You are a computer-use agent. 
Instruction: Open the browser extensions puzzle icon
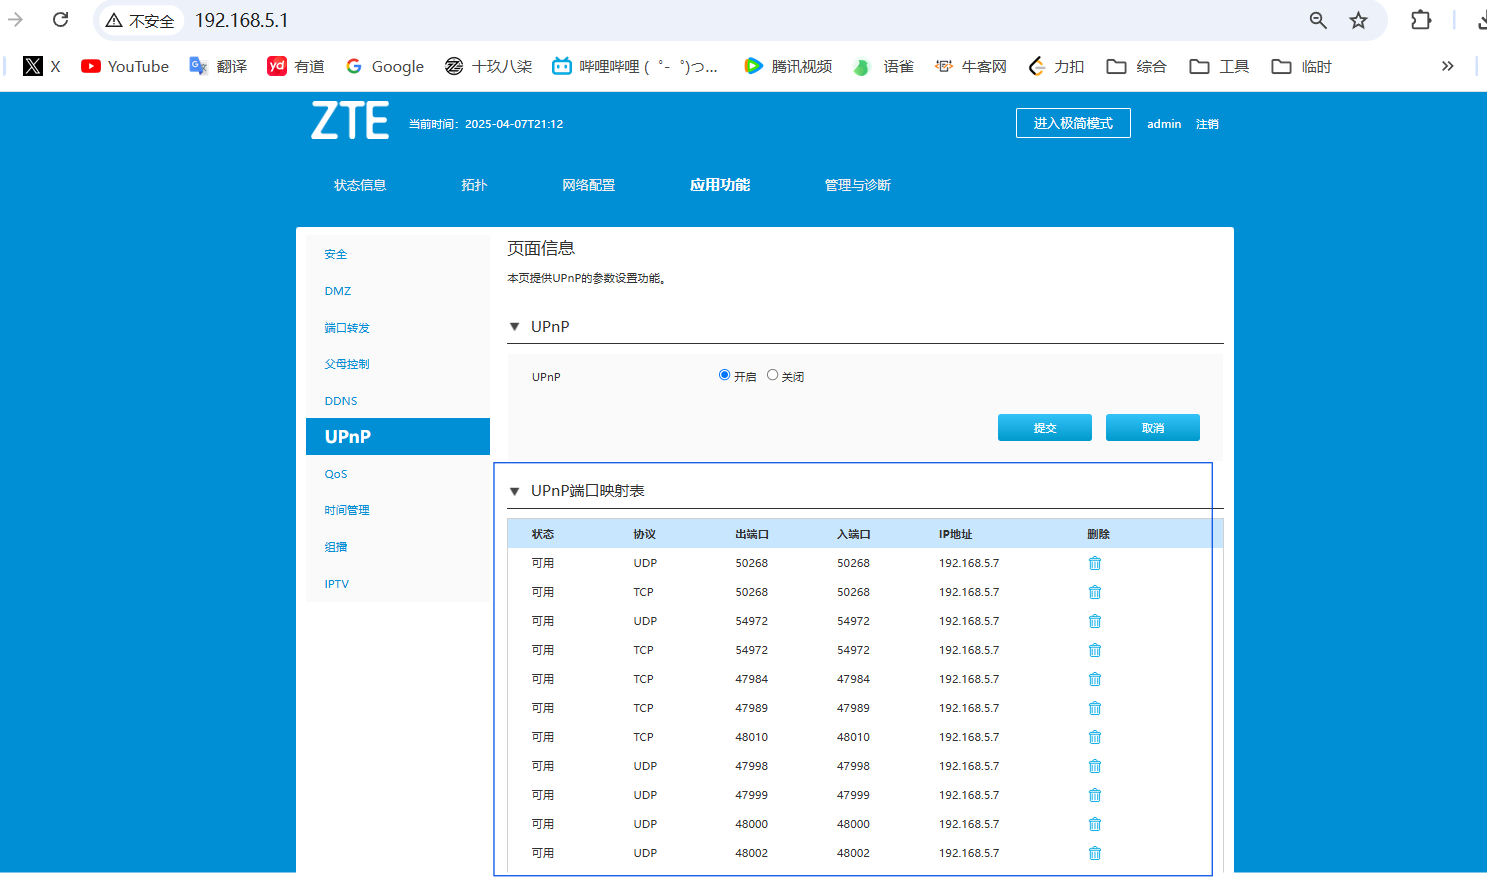click(x=1420, y=20)
